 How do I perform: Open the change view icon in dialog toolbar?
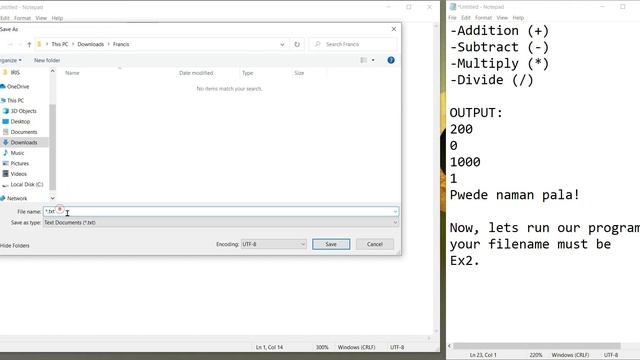coord(363,60)
